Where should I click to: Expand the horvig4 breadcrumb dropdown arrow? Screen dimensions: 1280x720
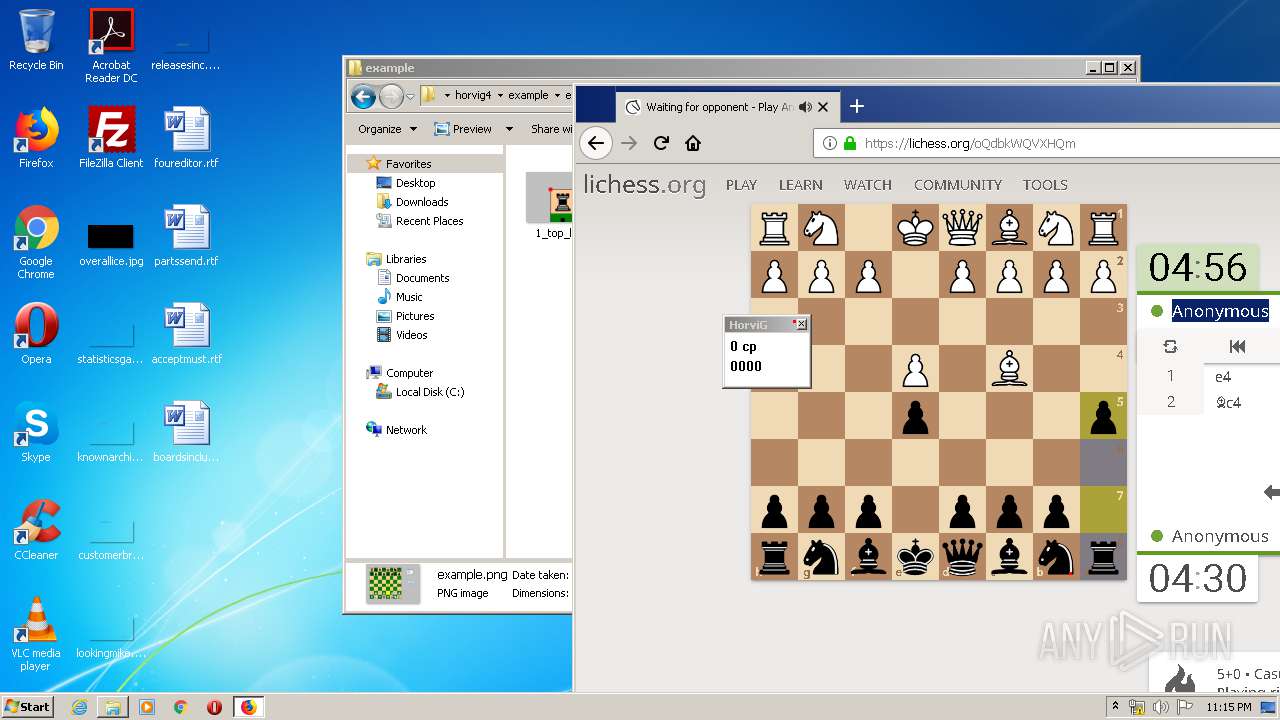click(500, 96)
